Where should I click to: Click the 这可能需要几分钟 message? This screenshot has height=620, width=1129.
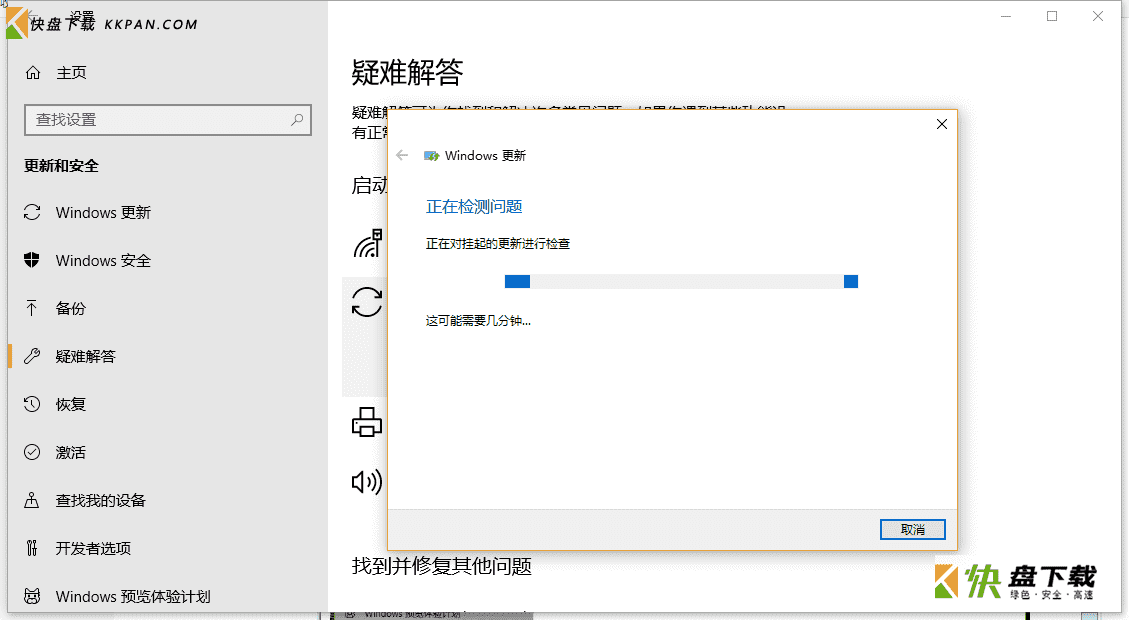coord(478,320)
